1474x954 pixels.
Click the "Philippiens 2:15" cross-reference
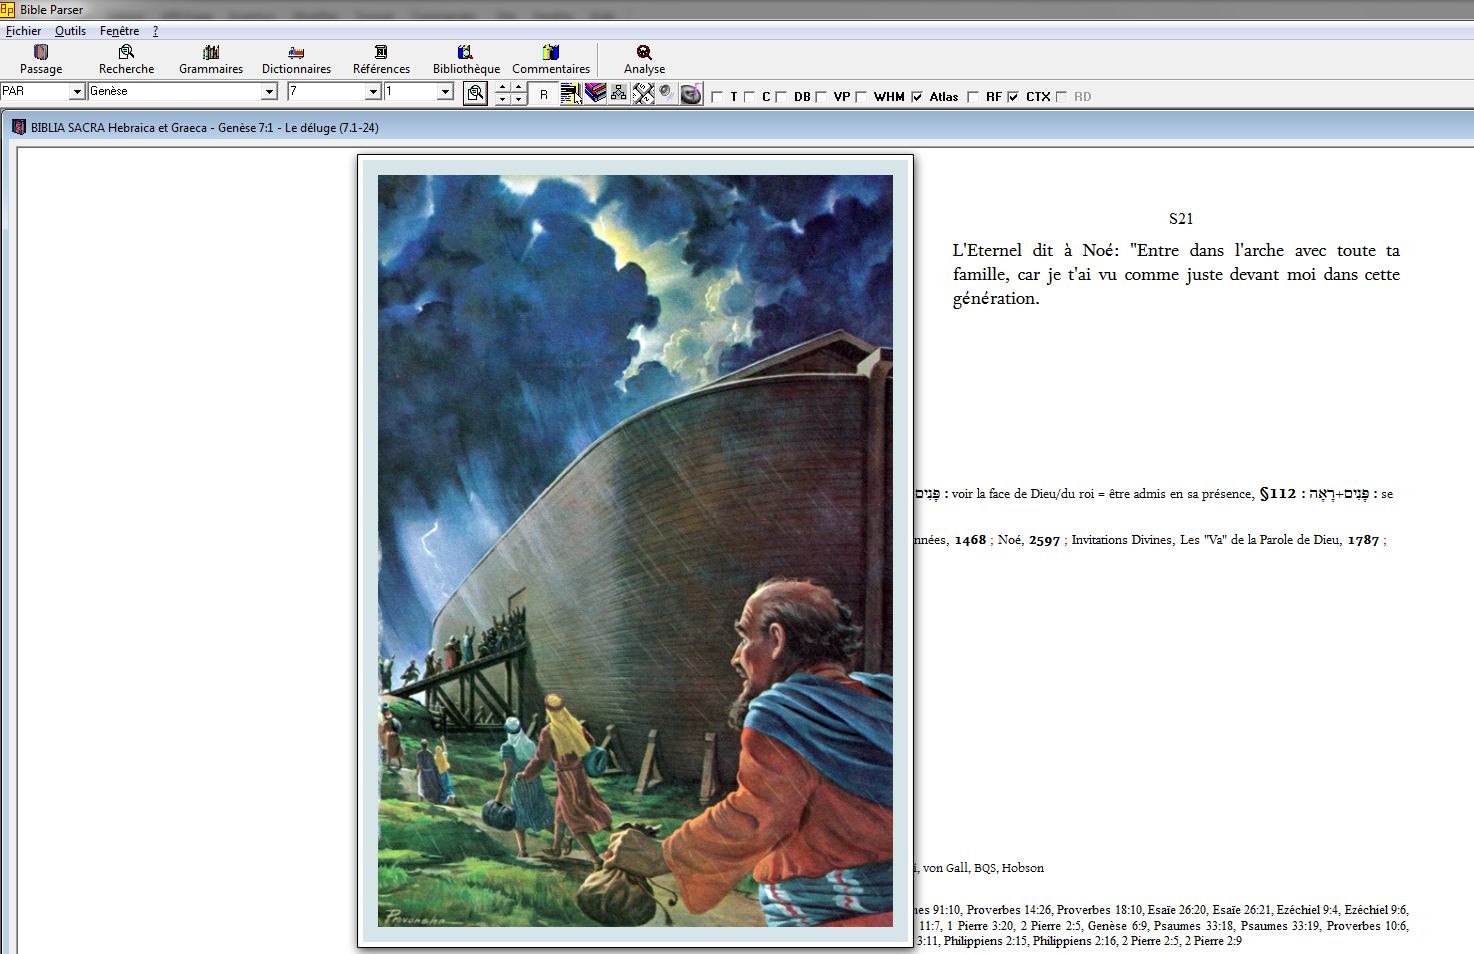[x=985, y=941]
